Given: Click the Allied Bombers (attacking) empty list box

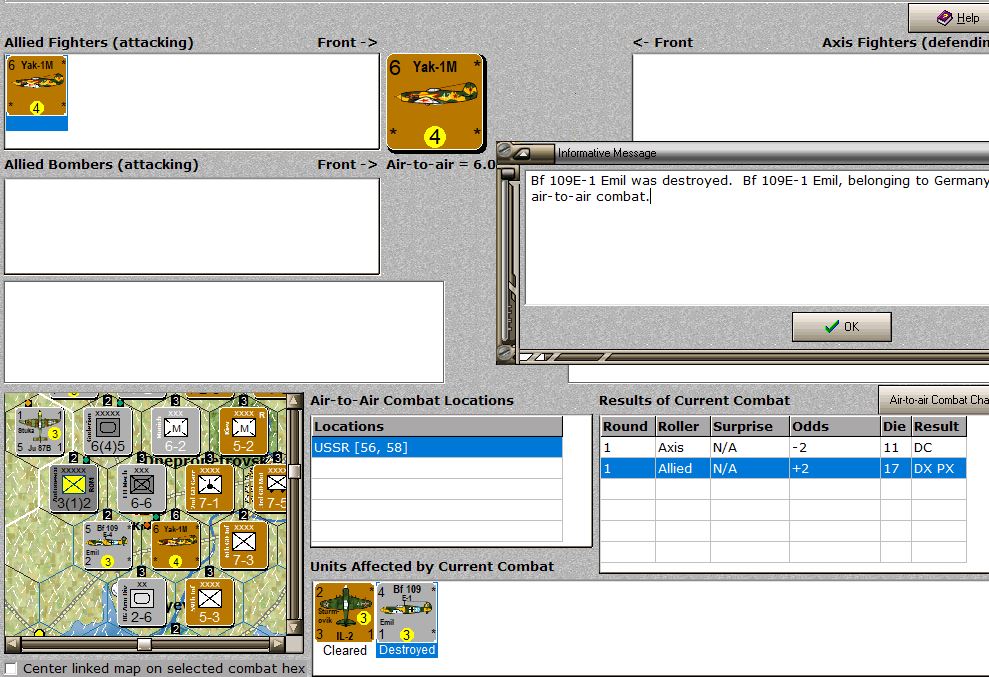Looking at the screenshot, I should click(x=192, y=226).
